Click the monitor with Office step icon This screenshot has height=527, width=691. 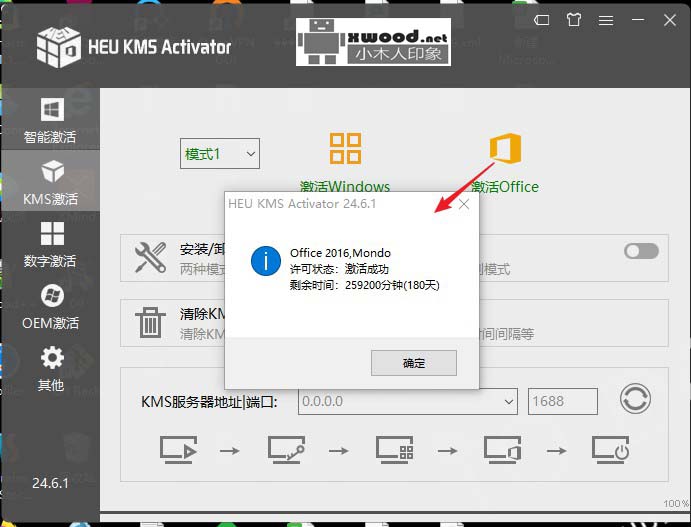tap(502, 450)
